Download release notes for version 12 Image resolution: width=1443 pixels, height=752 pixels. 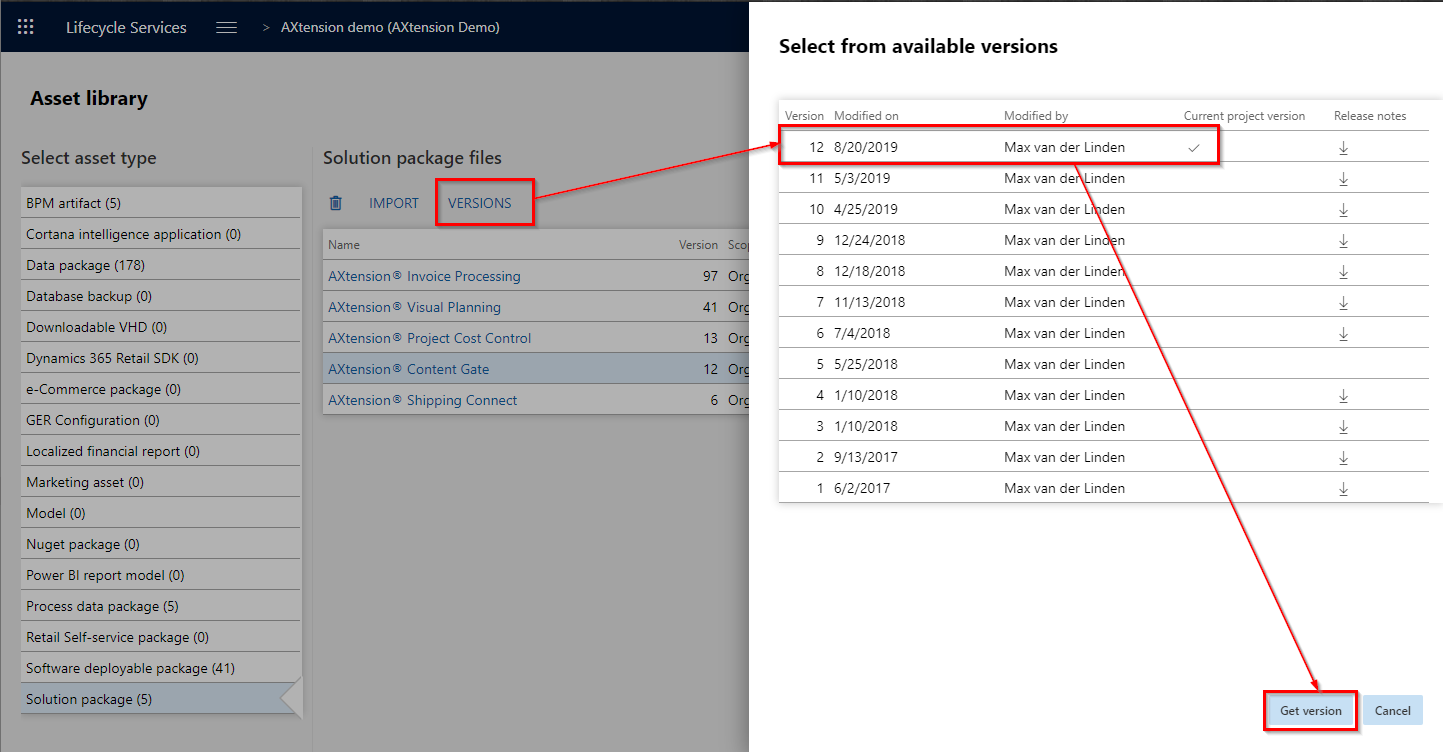pyautogui.click(x=1343, y=148)
